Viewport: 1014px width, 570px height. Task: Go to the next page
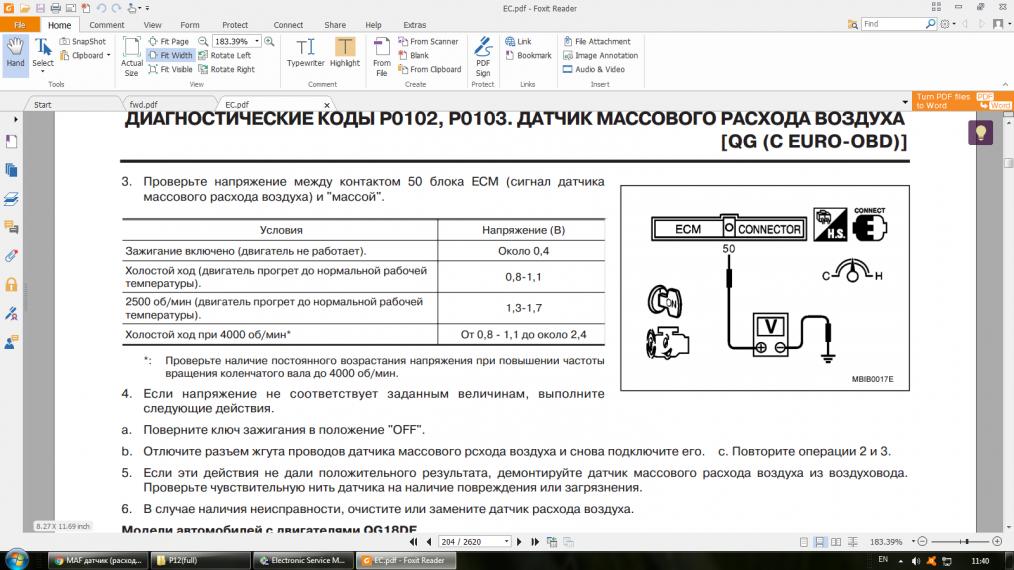[519, 542]
